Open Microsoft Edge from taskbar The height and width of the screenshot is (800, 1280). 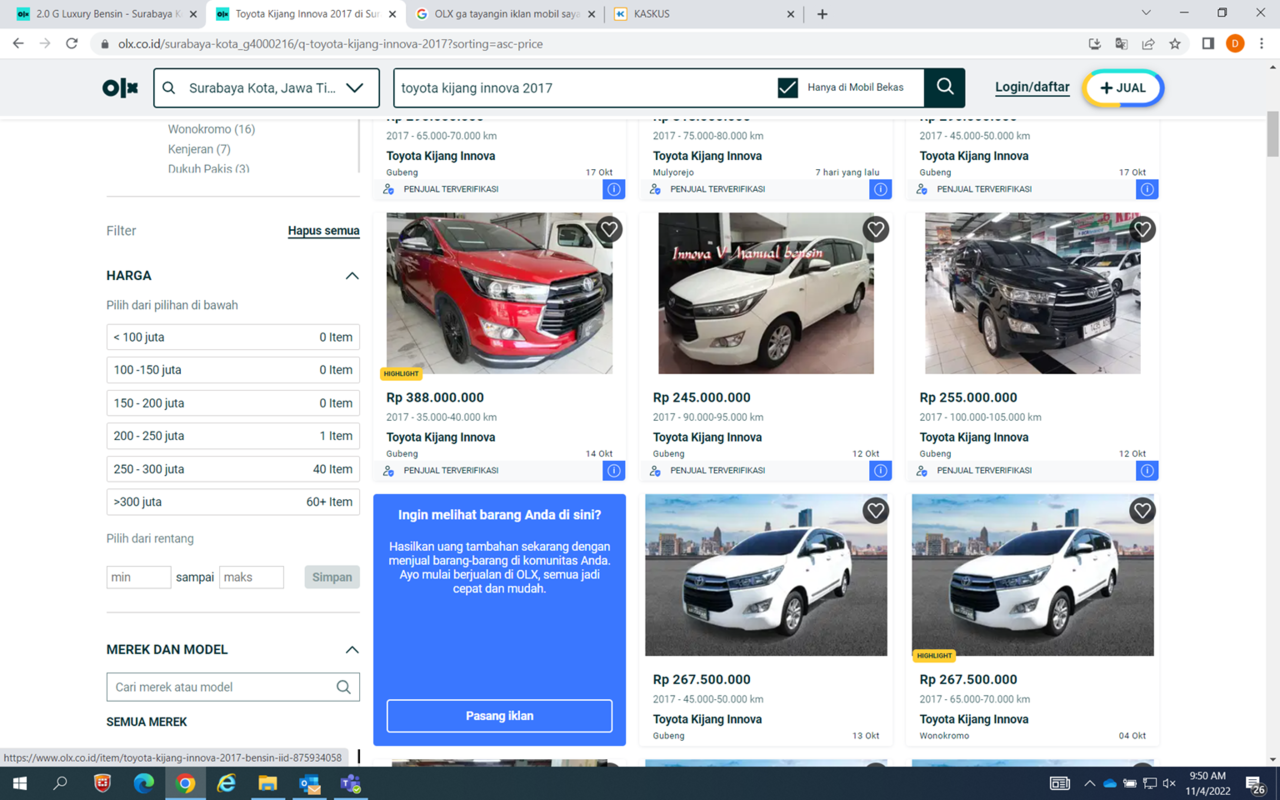pos(144,784)
